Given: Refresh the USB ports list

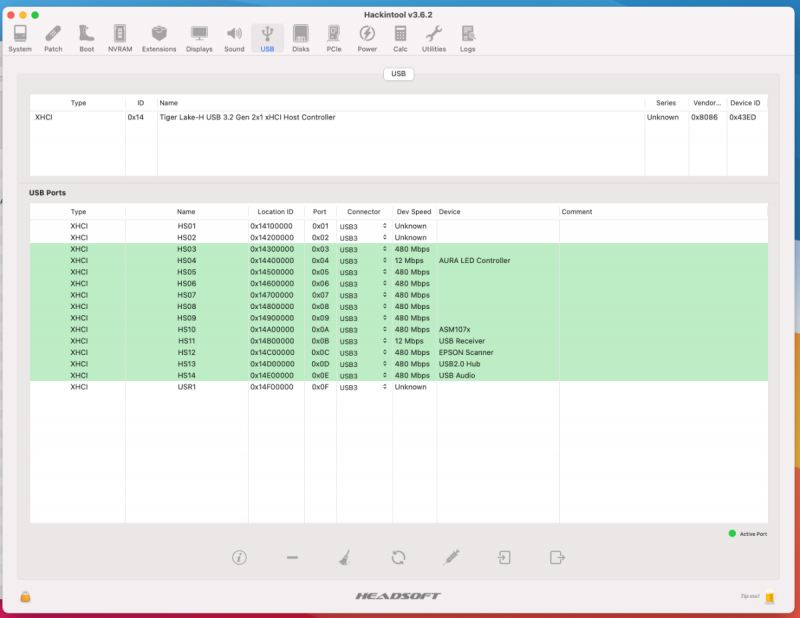Looking at the screenshot, I should click(x=398, y=557).
